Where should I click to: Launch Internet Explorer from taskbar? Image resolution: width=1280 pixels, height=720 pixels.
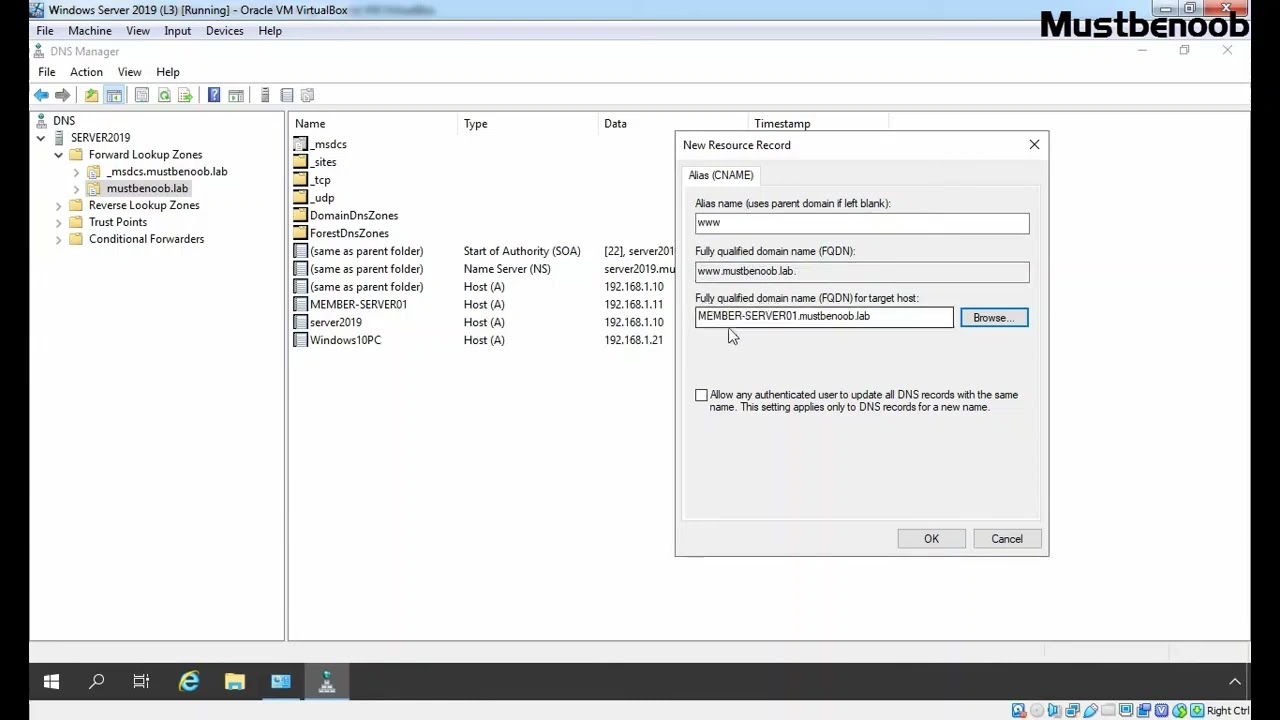tap(189, 682)
